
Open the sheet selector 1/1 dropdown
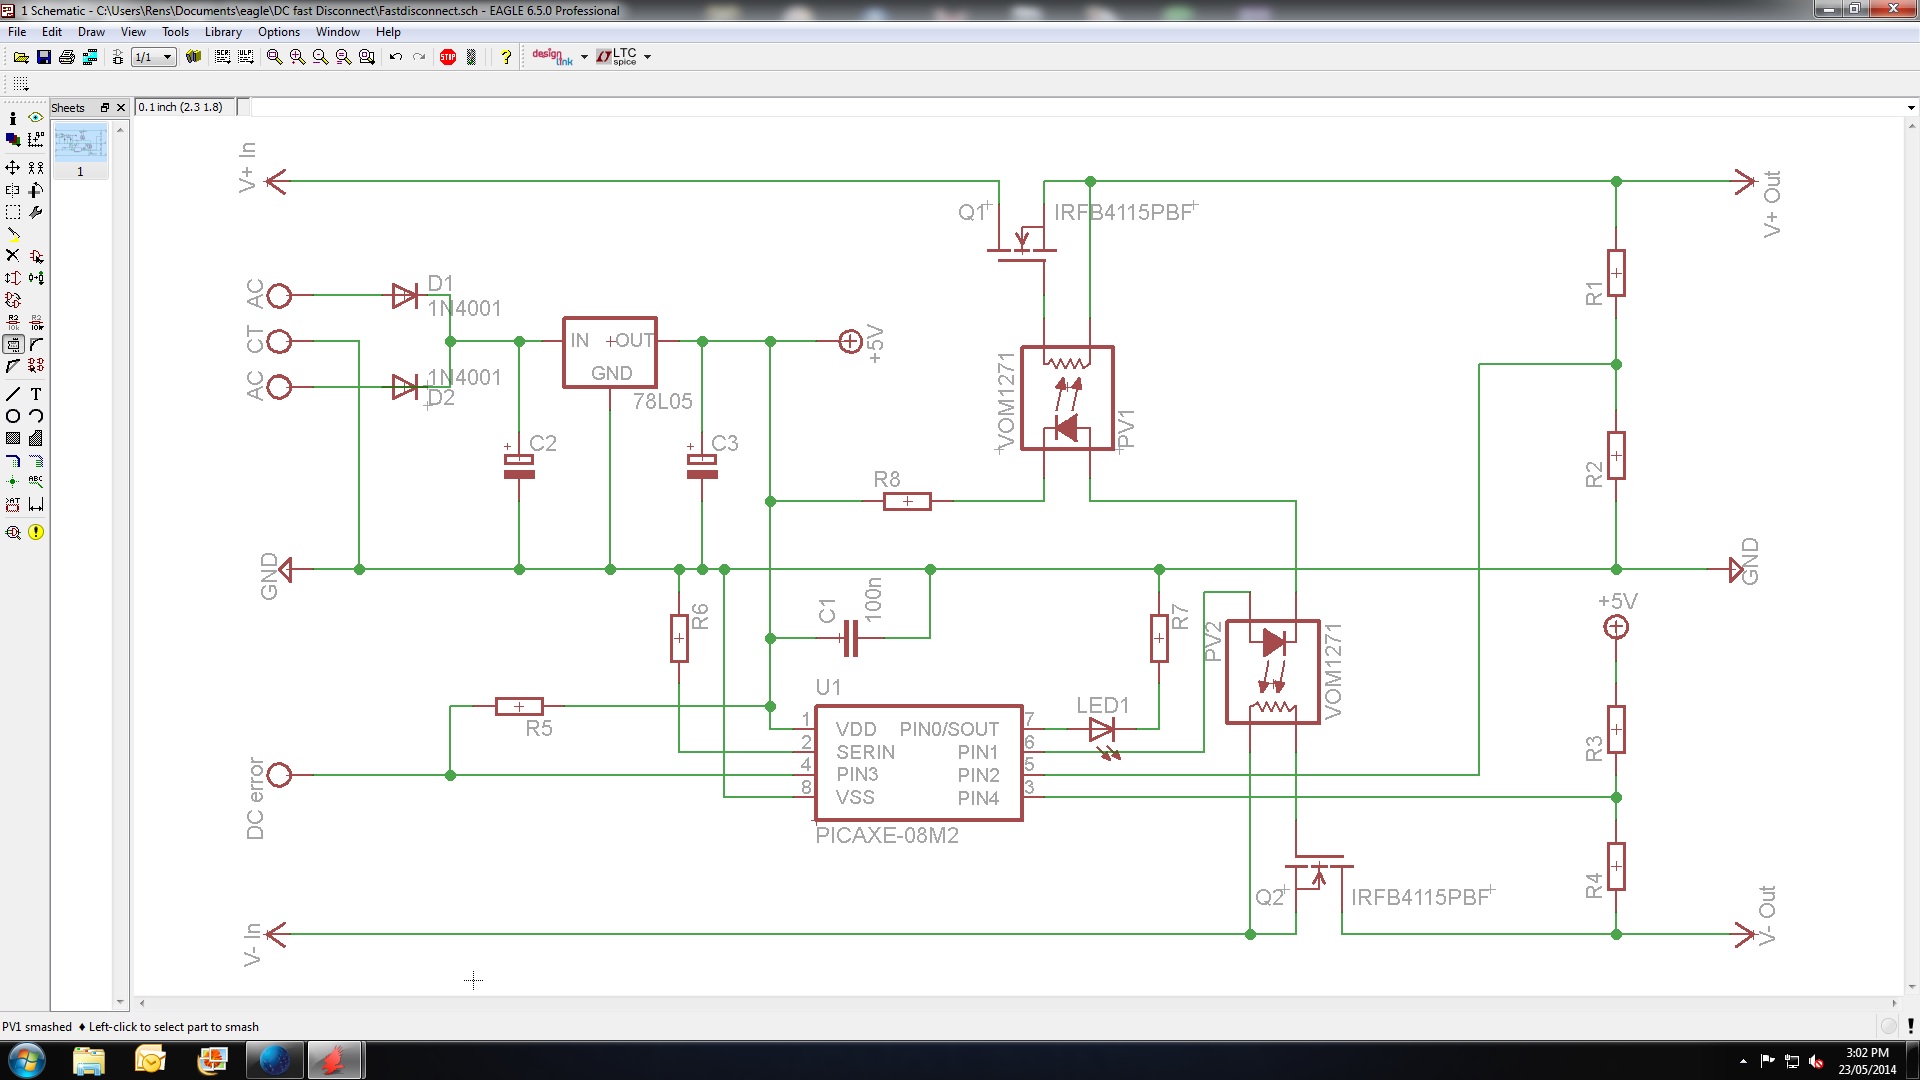tap(154, 57)
